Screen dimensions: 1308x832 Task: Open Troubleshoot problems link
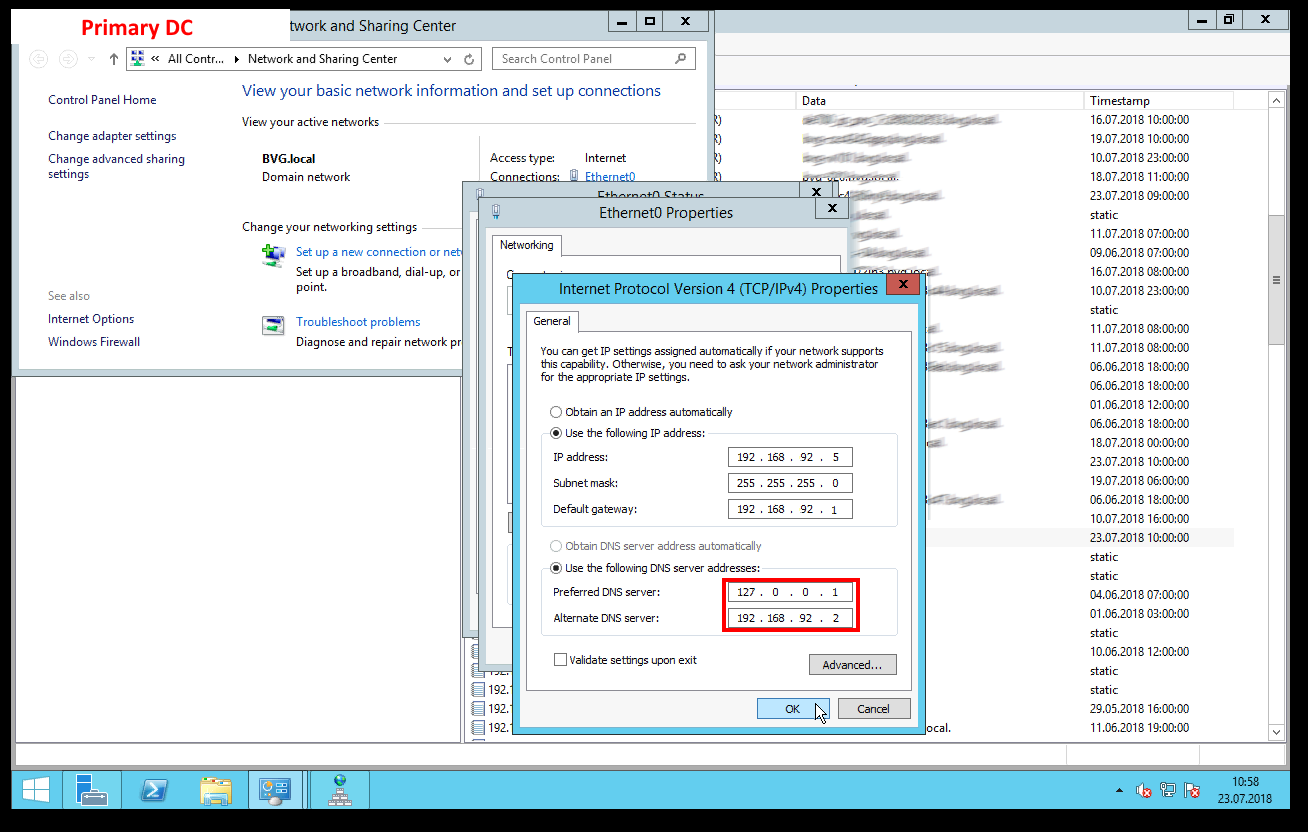pyautogui.click(x=358, y=322)
